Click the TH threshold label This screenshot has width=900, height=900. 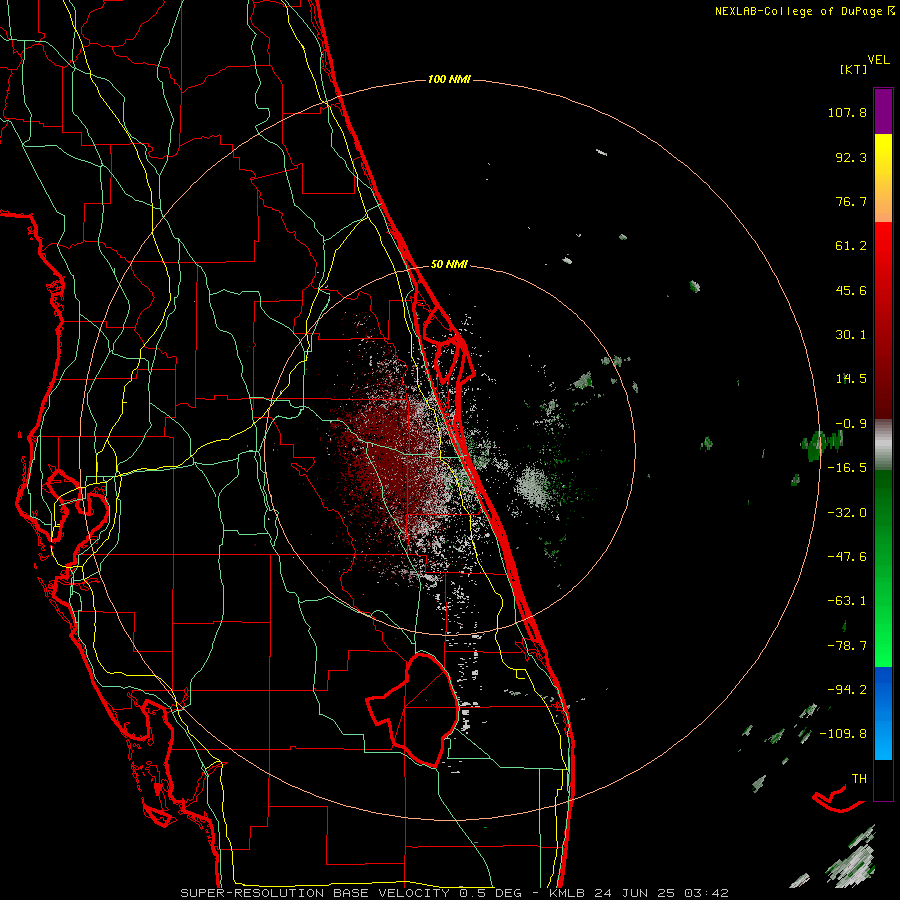[859, 779]
